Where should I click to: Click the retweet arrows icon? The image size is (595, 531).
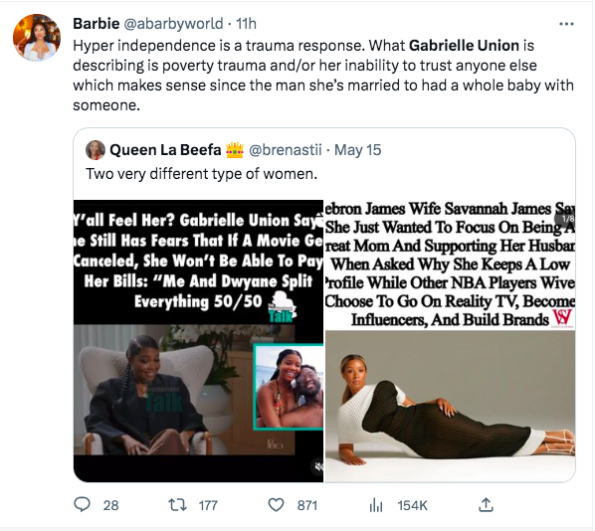click(177, 505)
